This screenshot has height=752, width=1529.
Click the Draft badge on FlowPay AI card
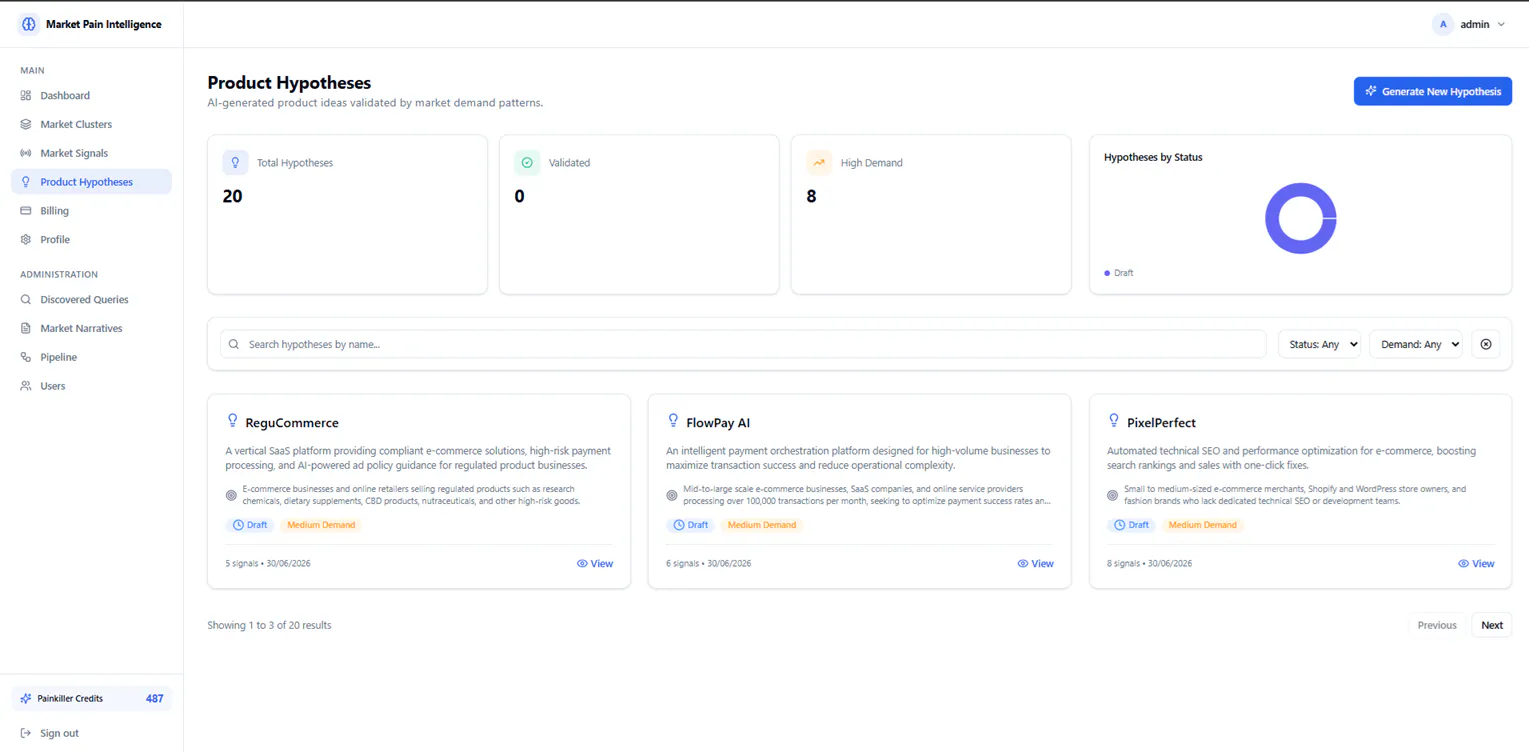(690, 525)
